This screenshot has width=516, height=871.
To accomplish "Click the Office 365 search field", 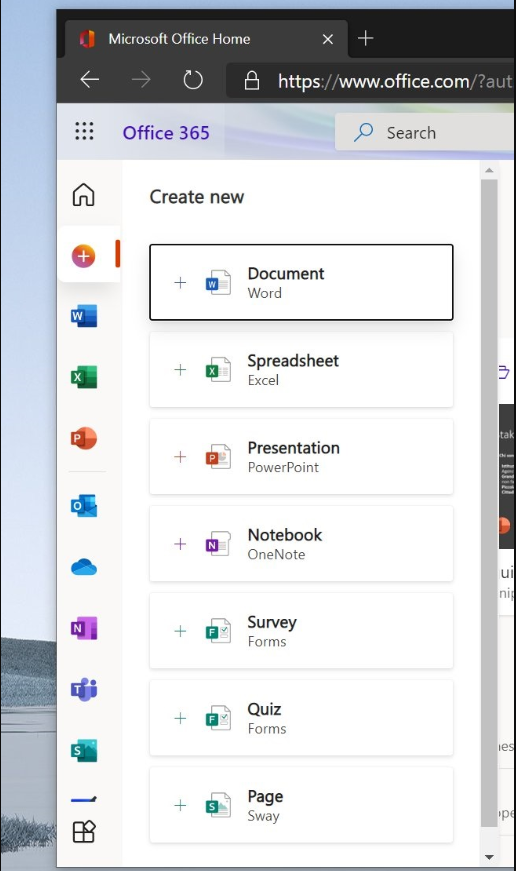I will coord(425,132).
